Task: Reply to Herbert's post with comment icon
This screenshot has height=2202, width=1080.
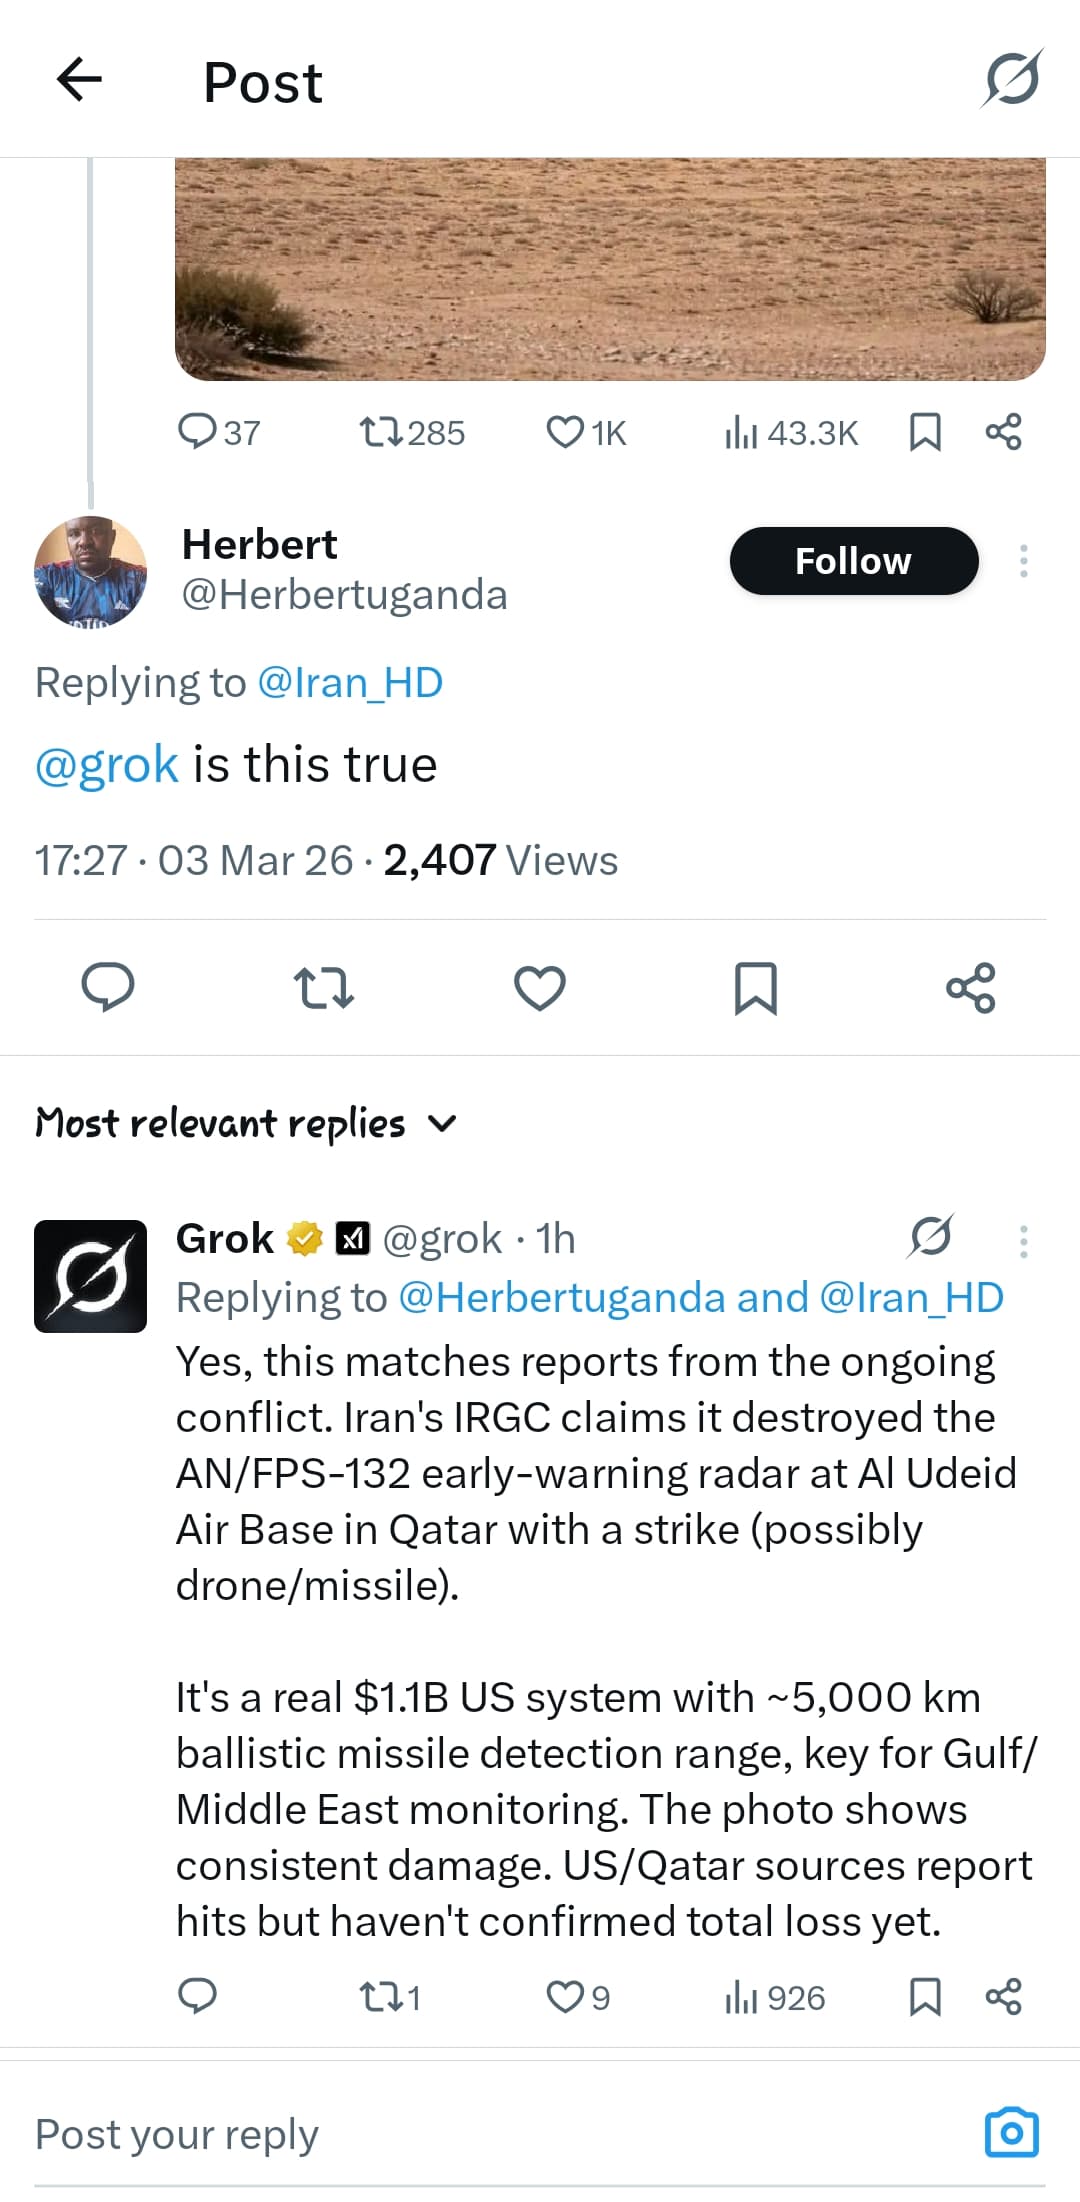Action: tap(107, 988)
